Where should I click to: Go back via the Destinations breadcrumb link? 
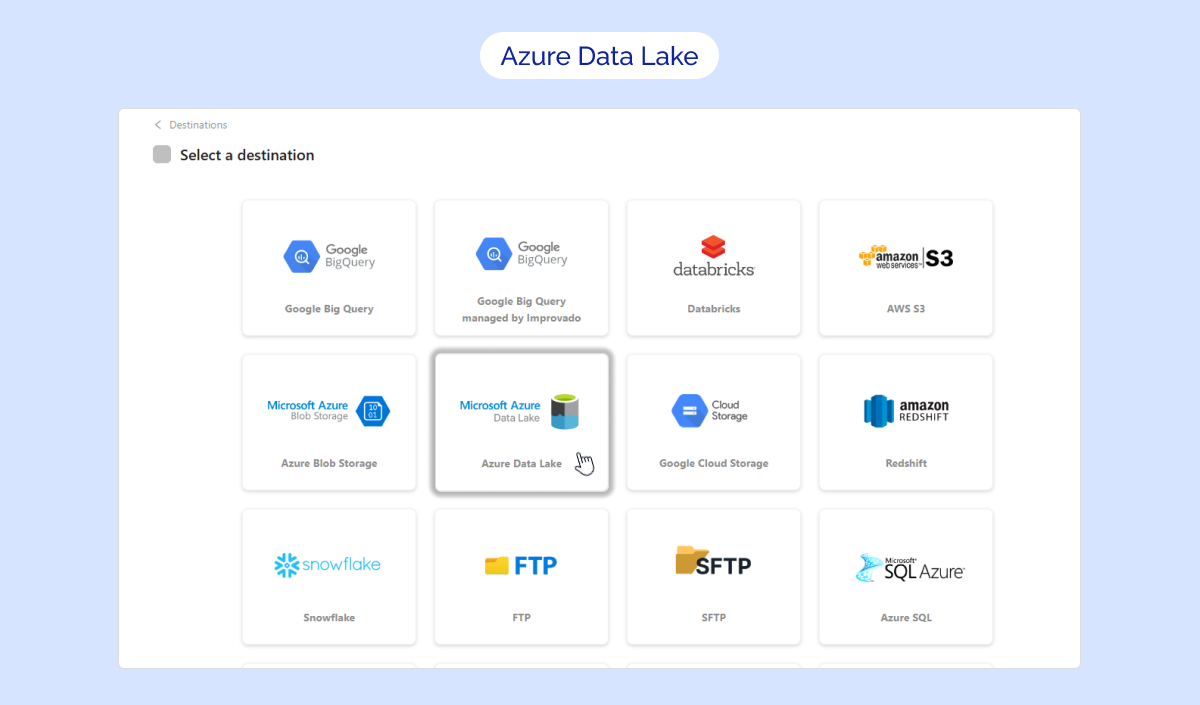[x=198, y=125]
